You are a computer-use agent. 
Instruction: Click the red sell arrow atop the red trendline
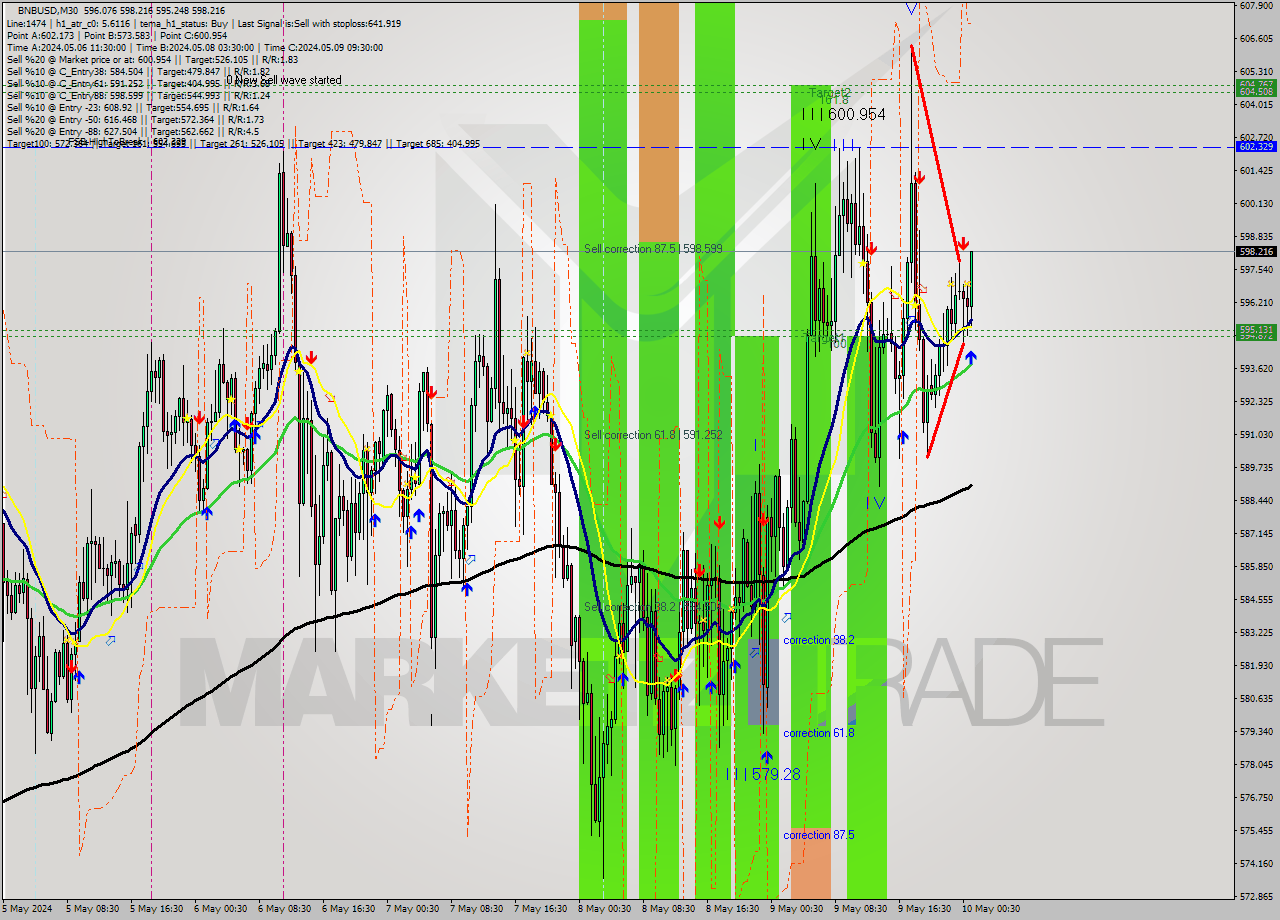point(919,178)
